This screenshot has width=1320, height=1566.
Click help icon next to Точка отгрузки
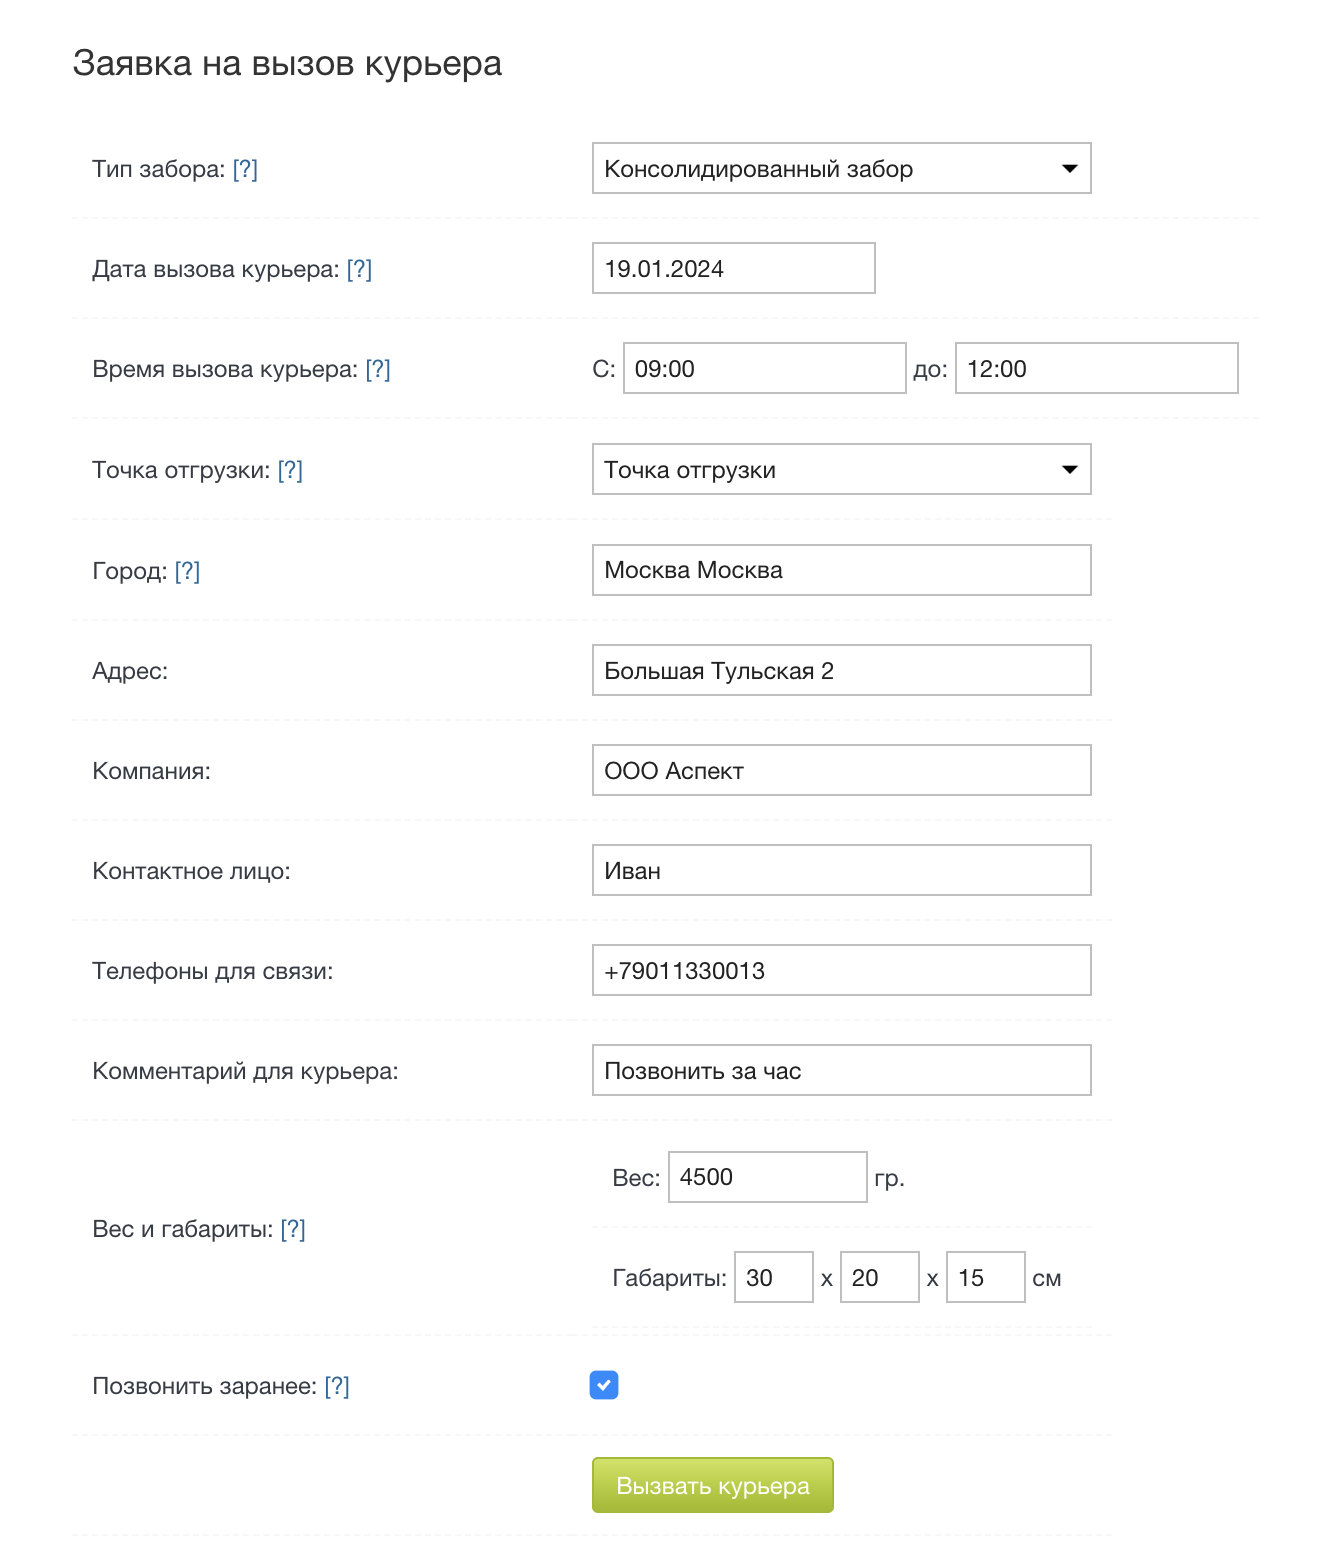290,470
